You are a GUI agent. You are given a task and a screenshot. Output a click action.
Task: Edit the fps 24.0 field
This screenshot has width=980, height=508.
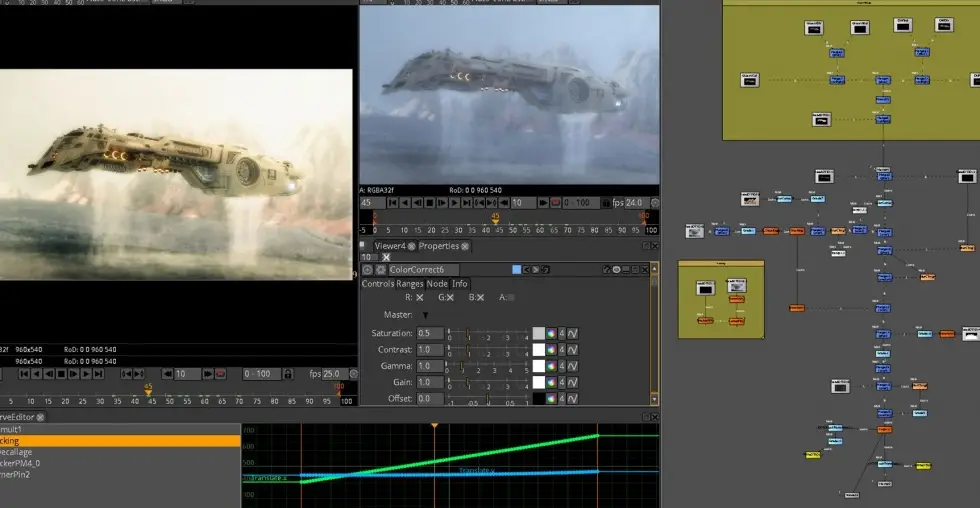click(636, 202)
